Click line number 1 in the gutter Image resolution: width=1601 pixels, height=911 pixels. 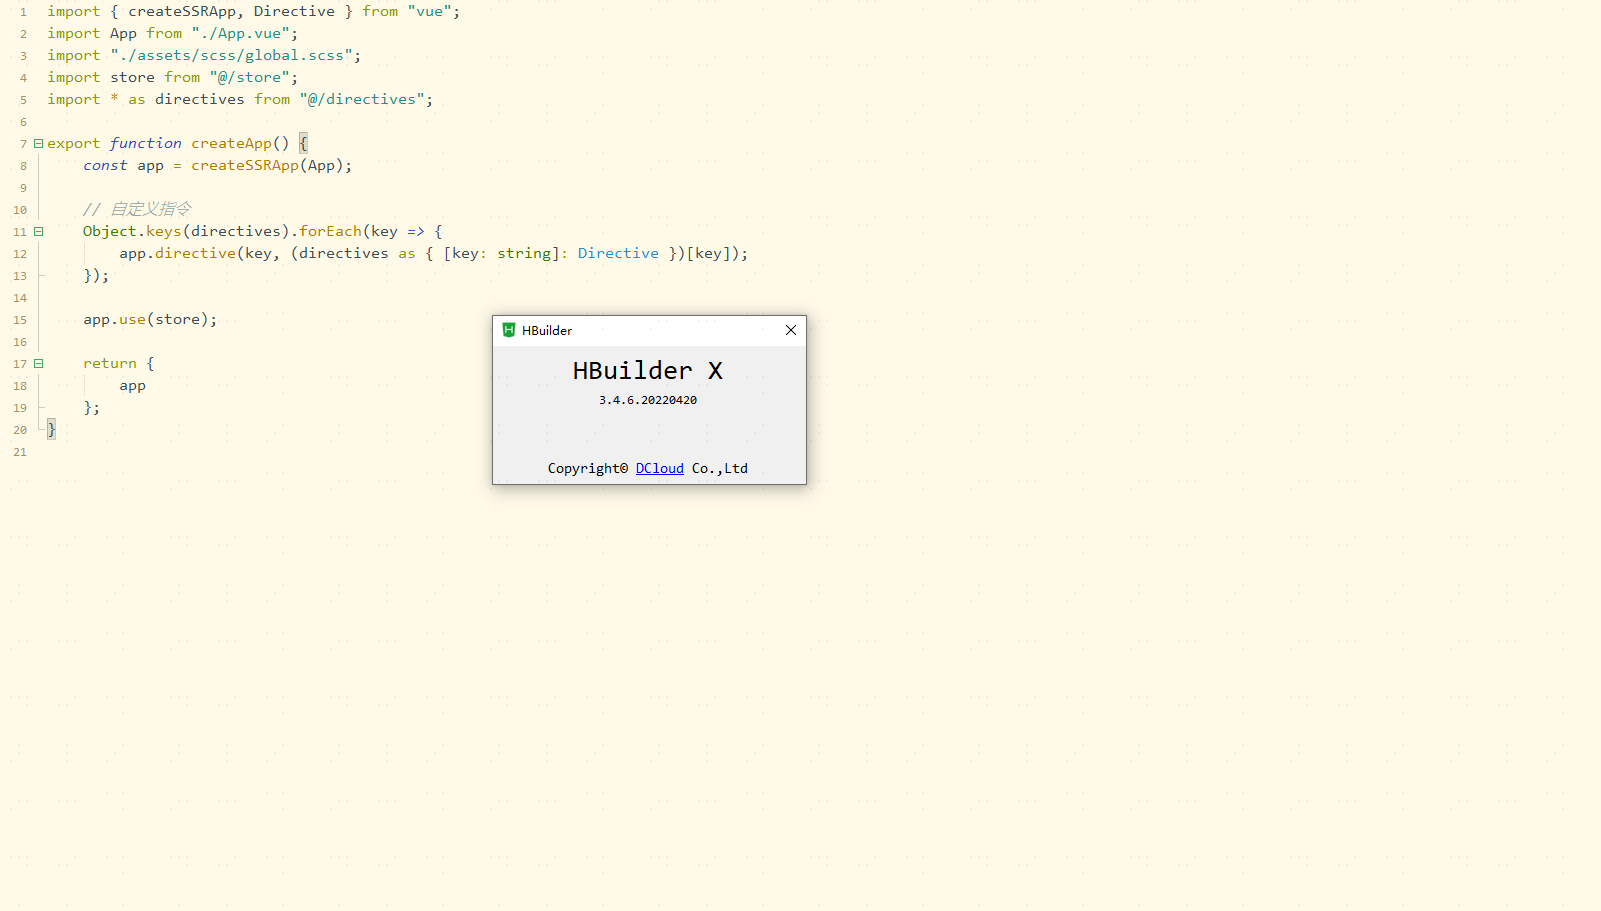pyautogui.click(x=23, y=12)
